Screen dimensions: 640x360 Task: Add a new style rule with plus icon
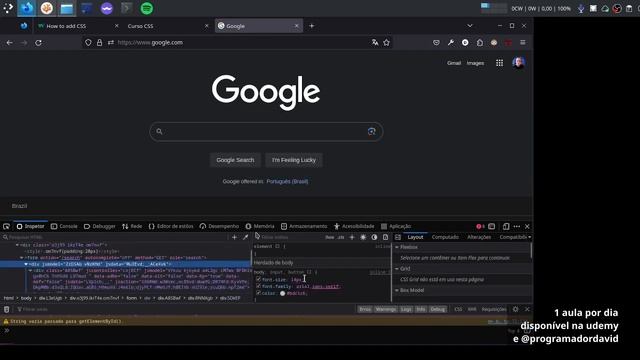click(x=352, y=237)
